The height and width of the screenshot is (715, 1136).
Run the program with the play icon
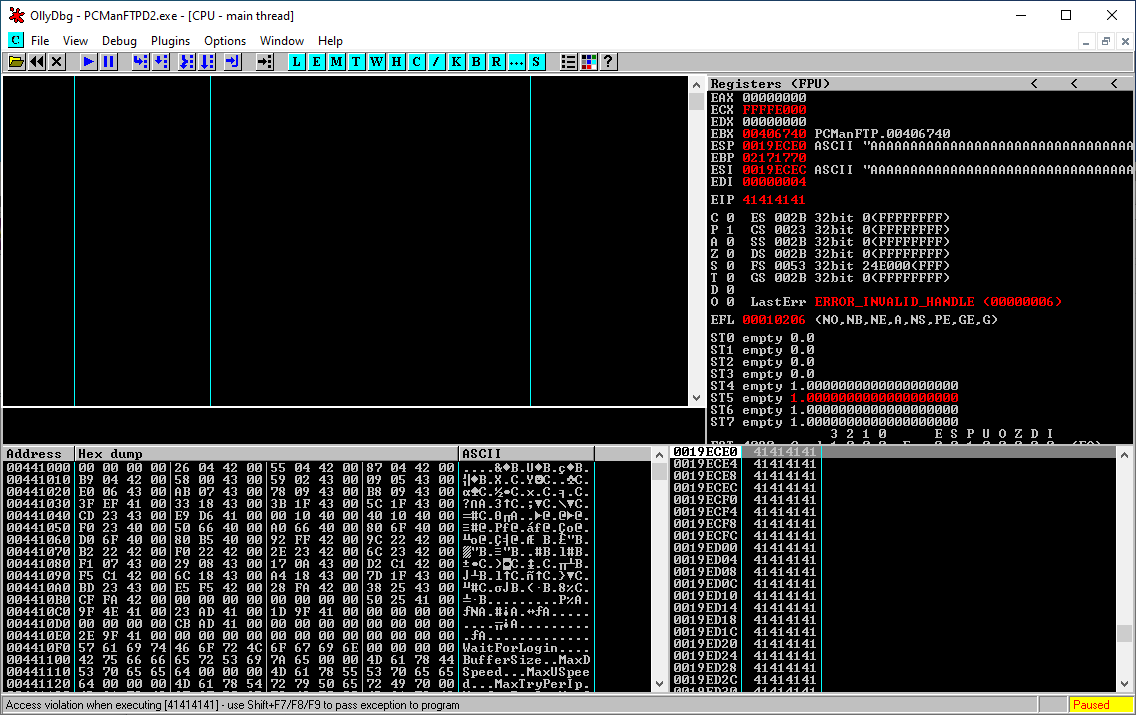click(88, 62)
